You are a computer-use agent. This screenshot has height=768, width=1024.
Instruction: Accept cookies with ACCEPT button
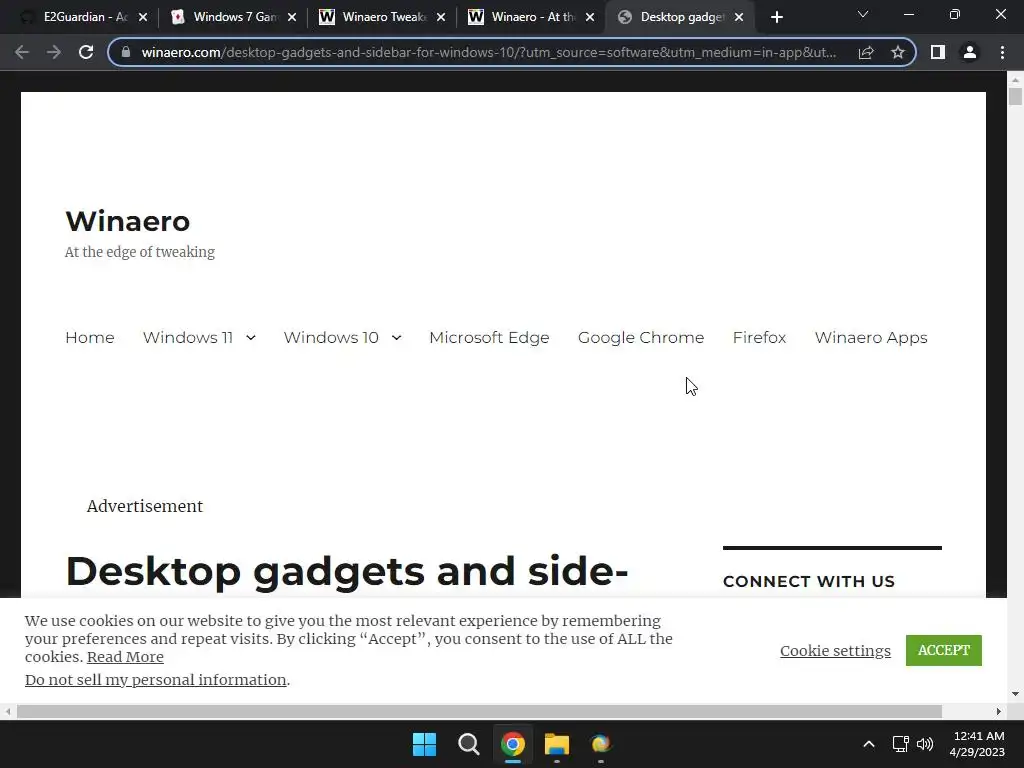pyautogui.click(x=944, y=650)
